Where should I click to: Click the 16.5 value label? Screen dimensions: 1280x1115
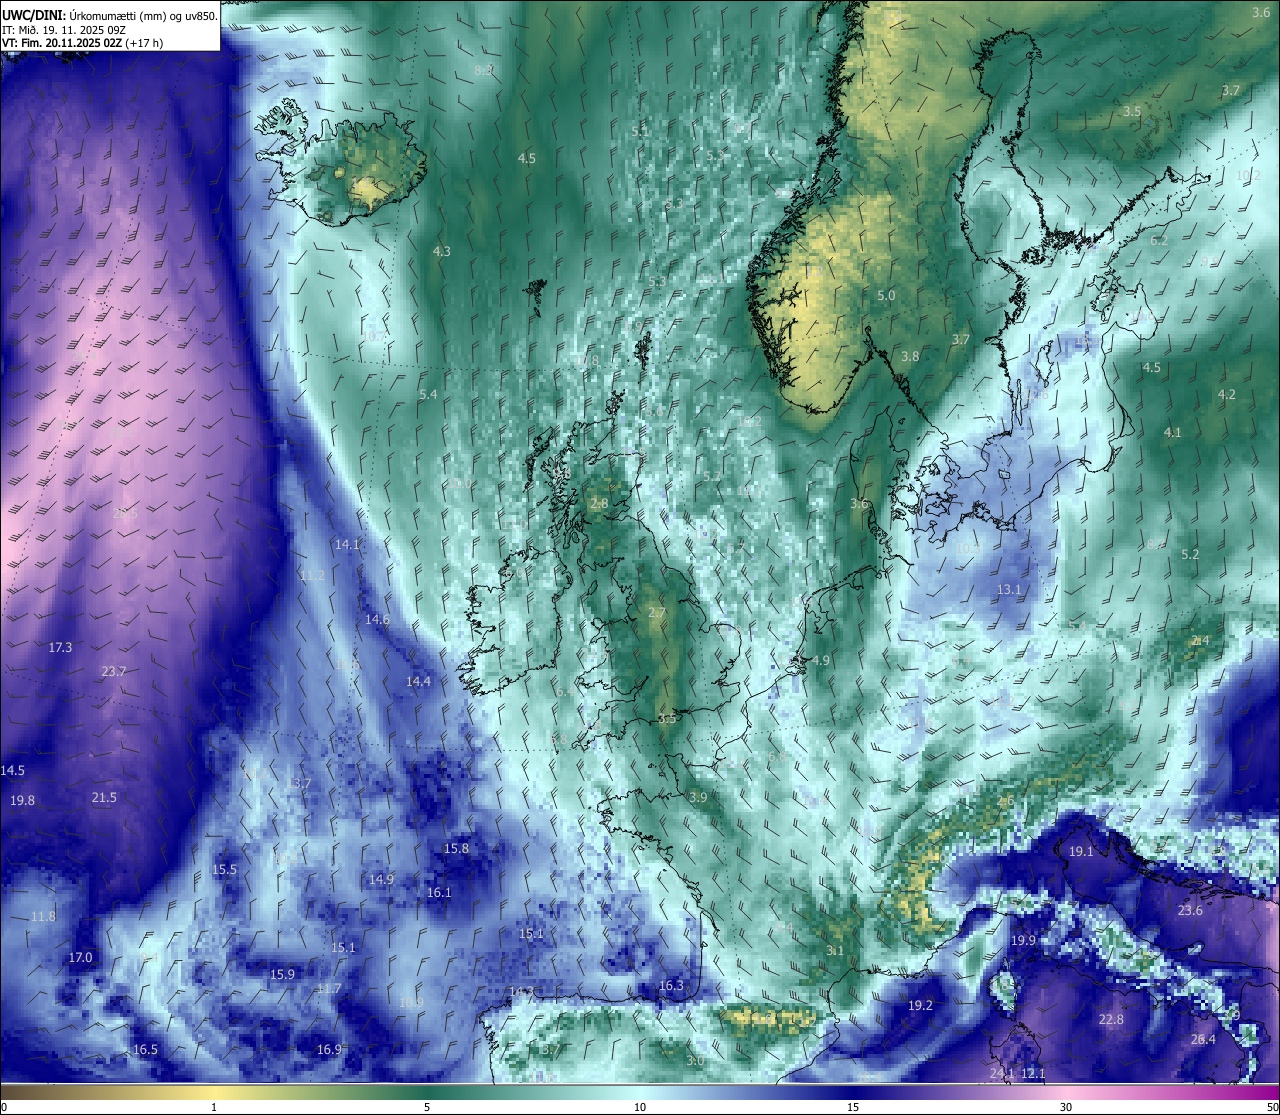145,1049
